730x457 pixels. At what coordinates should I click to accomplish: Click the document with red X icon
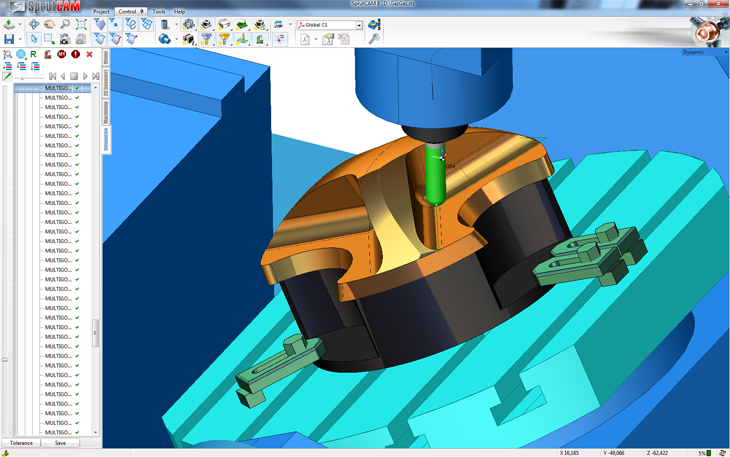344,39
